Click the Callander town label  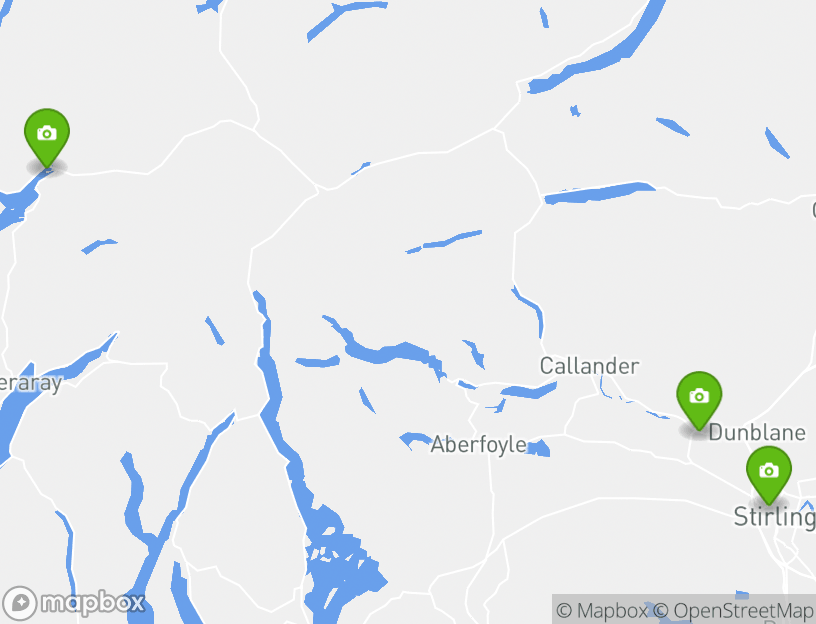[589, 366]
